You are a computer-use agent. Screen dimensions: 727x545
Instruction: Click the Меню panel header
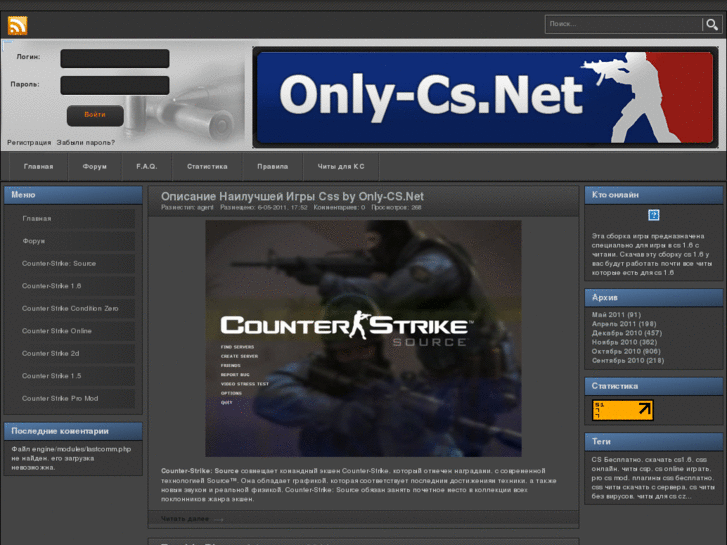click(73, 195)
